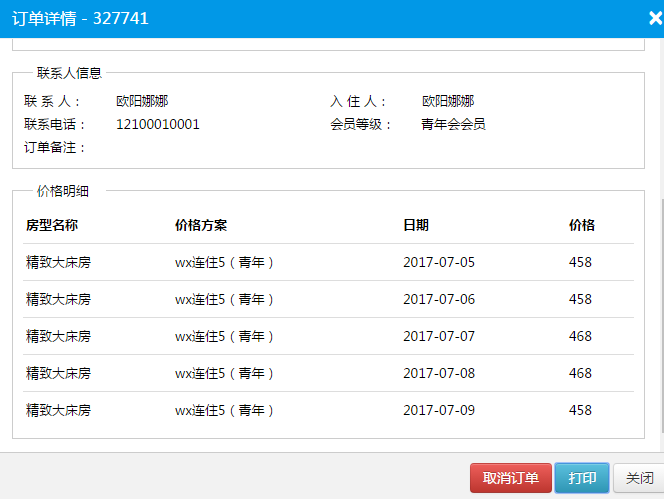664x499 pixels.
Task: Click the 日期 column header
Action: coord(416,226)
